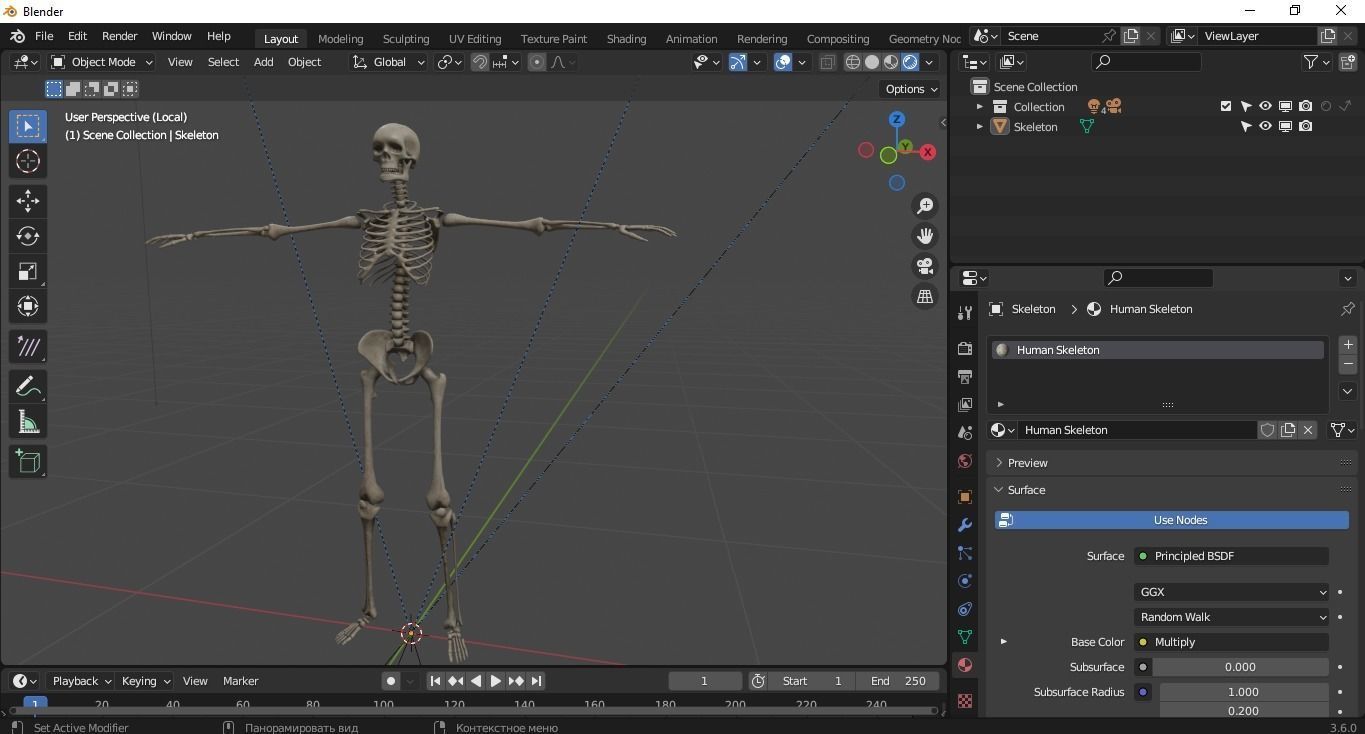Toggle auto keying record button
The image size is (1365, 734).
391,681
